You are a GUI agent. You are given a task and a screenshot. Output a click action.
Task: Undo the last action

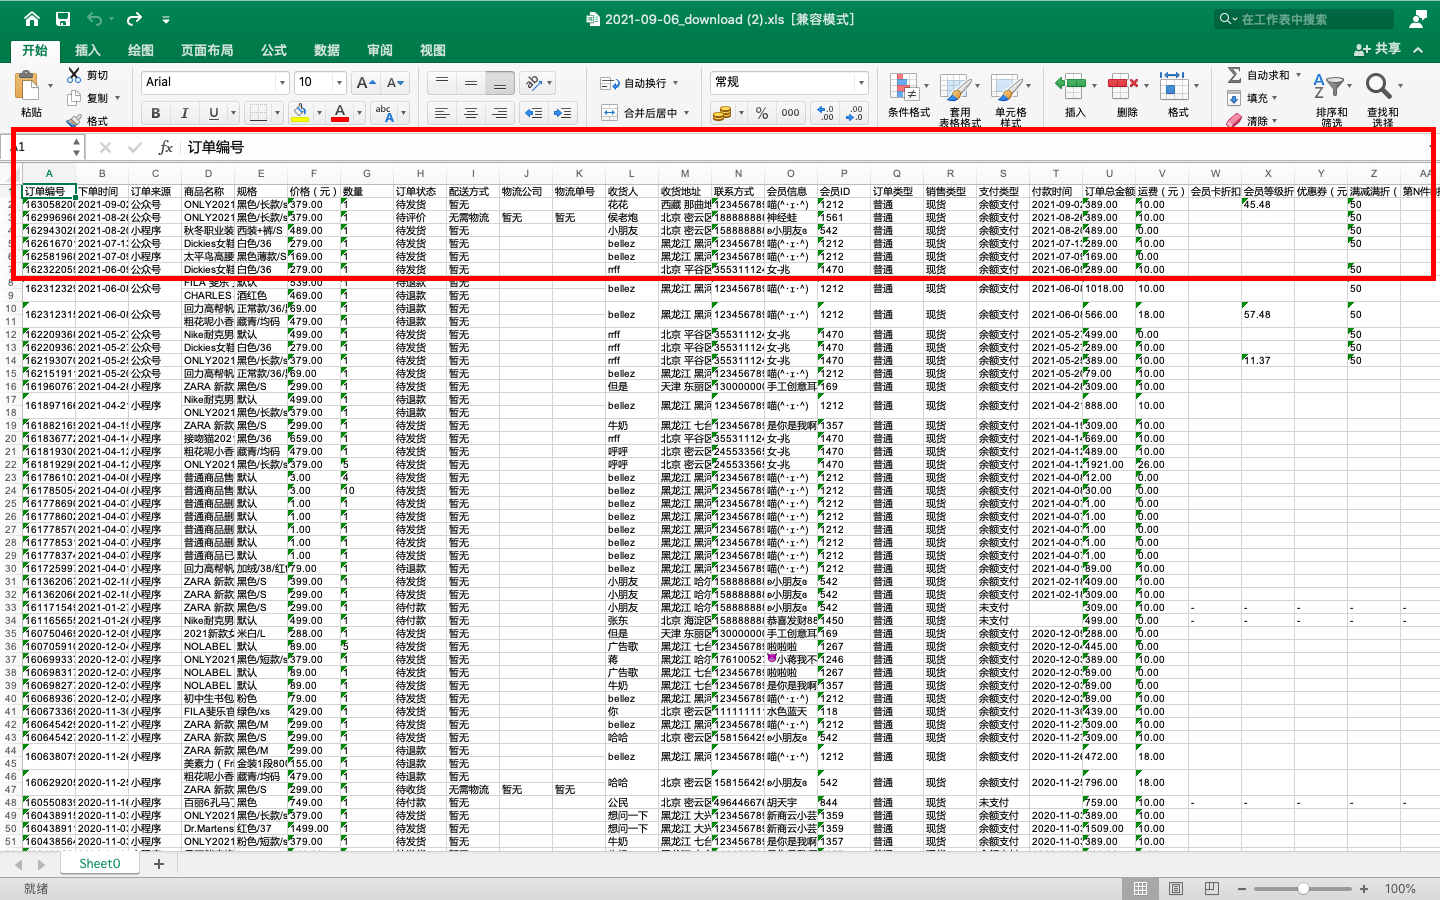click(94, 19)
